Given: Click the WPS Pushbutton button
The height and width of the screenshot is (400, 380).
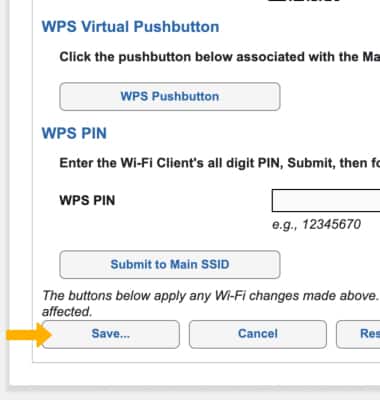Looking at the screenshot, I should pos(170,97).
